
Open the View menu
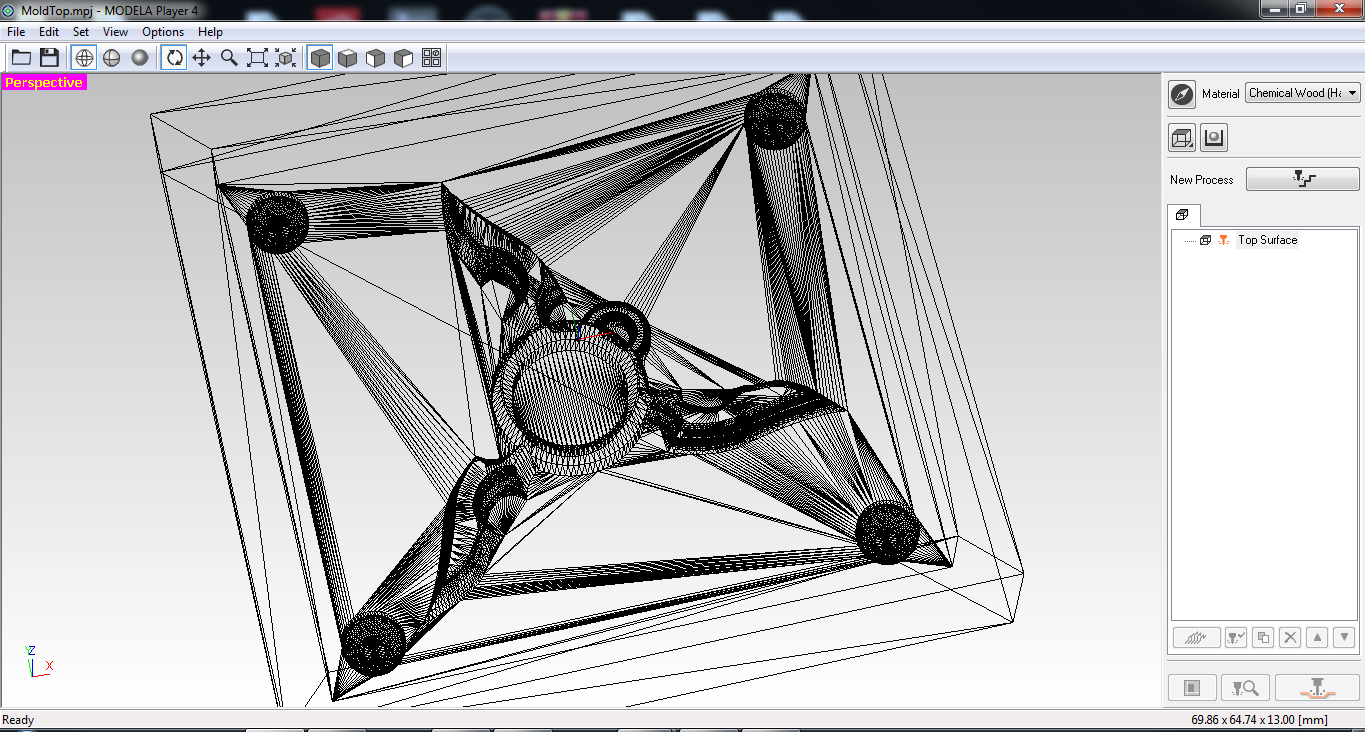tap(115, 32)
